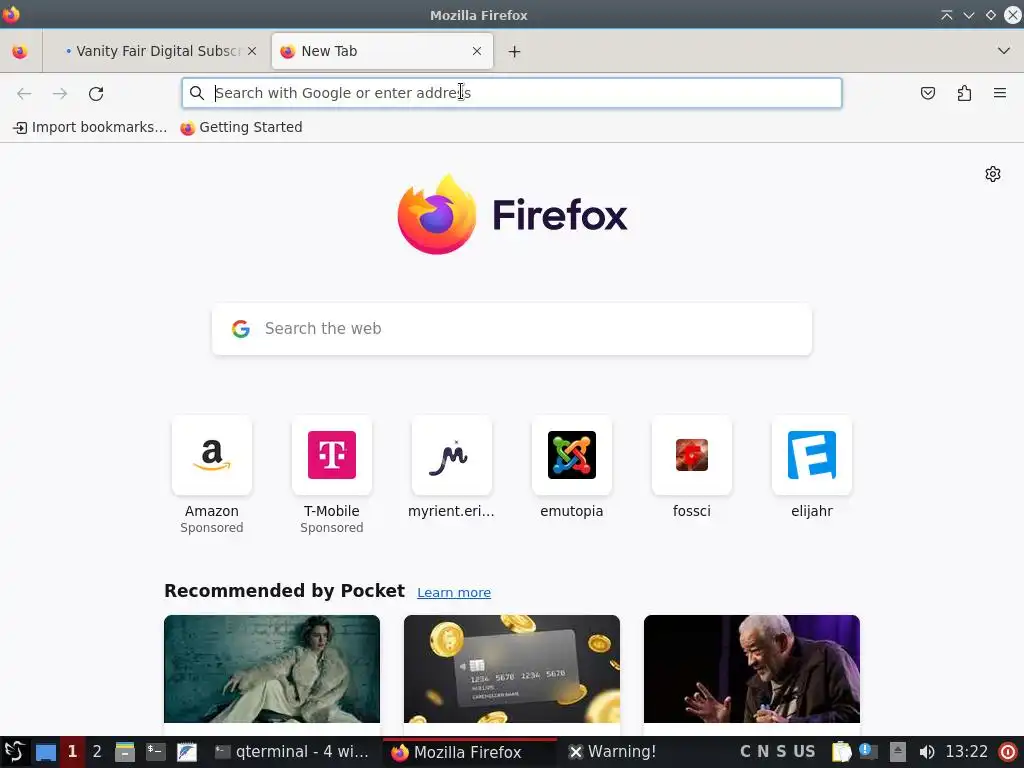Click the Firefox icon in title bar
Screen dimensions: 1024x768
click(11, 14)
